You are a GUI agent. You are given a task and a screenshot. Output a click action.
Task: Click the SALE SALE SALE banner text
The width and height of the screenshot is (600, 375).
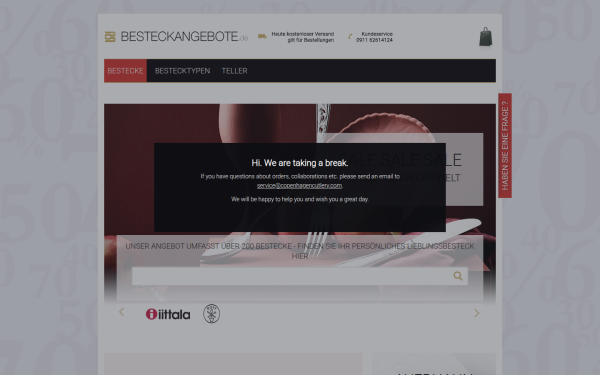pyautogui.click(x=400, y=160)
